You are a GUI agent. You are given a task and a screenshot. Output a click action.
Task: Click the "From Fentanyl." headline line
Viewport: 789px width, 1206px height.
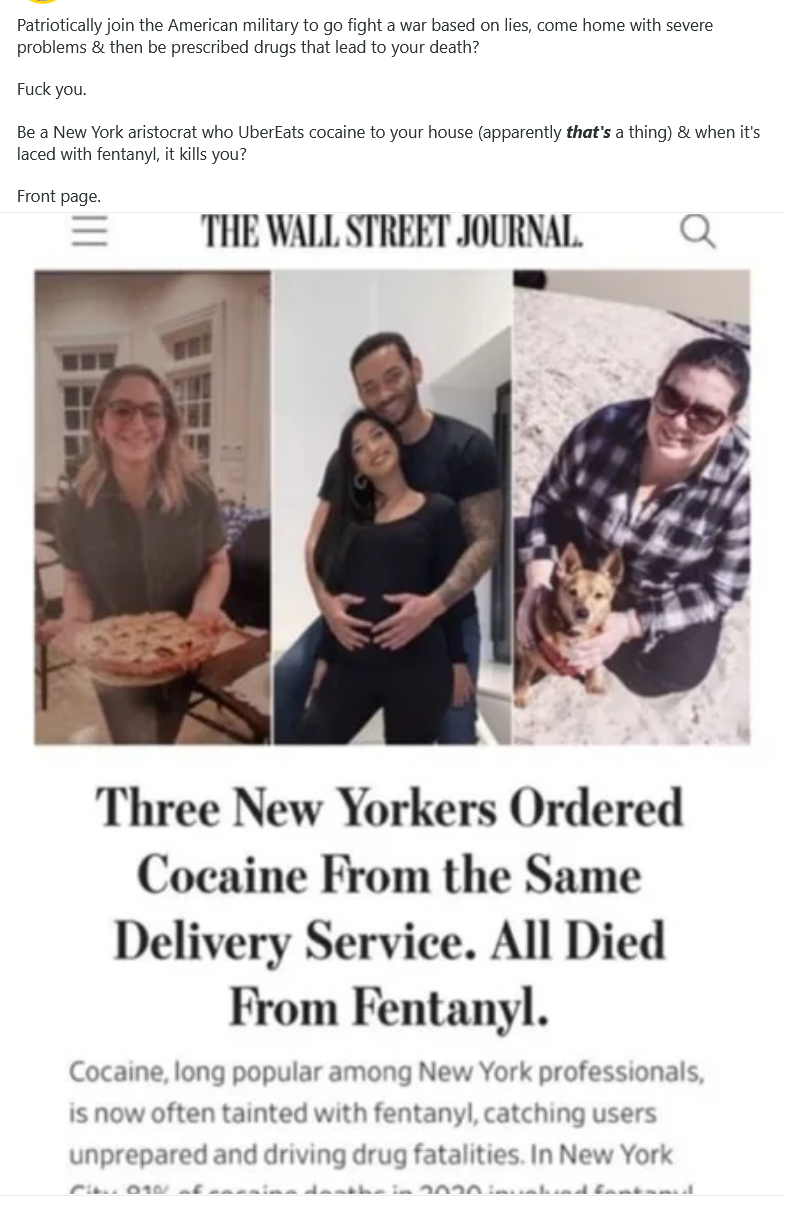click(x=390, y=1008)
